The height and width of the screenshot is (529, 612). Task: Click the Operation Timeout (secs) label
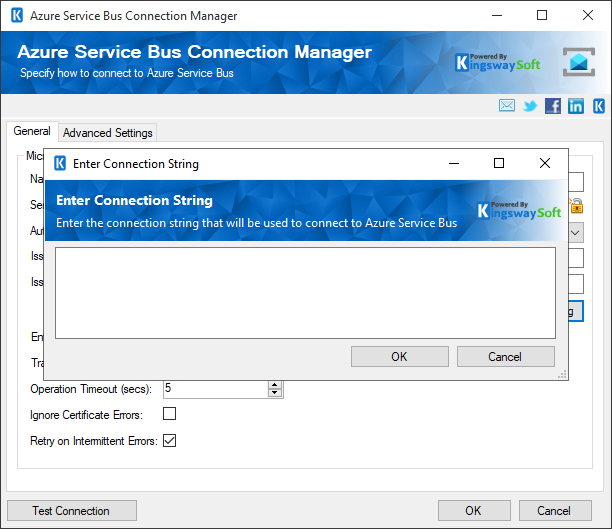91,389
